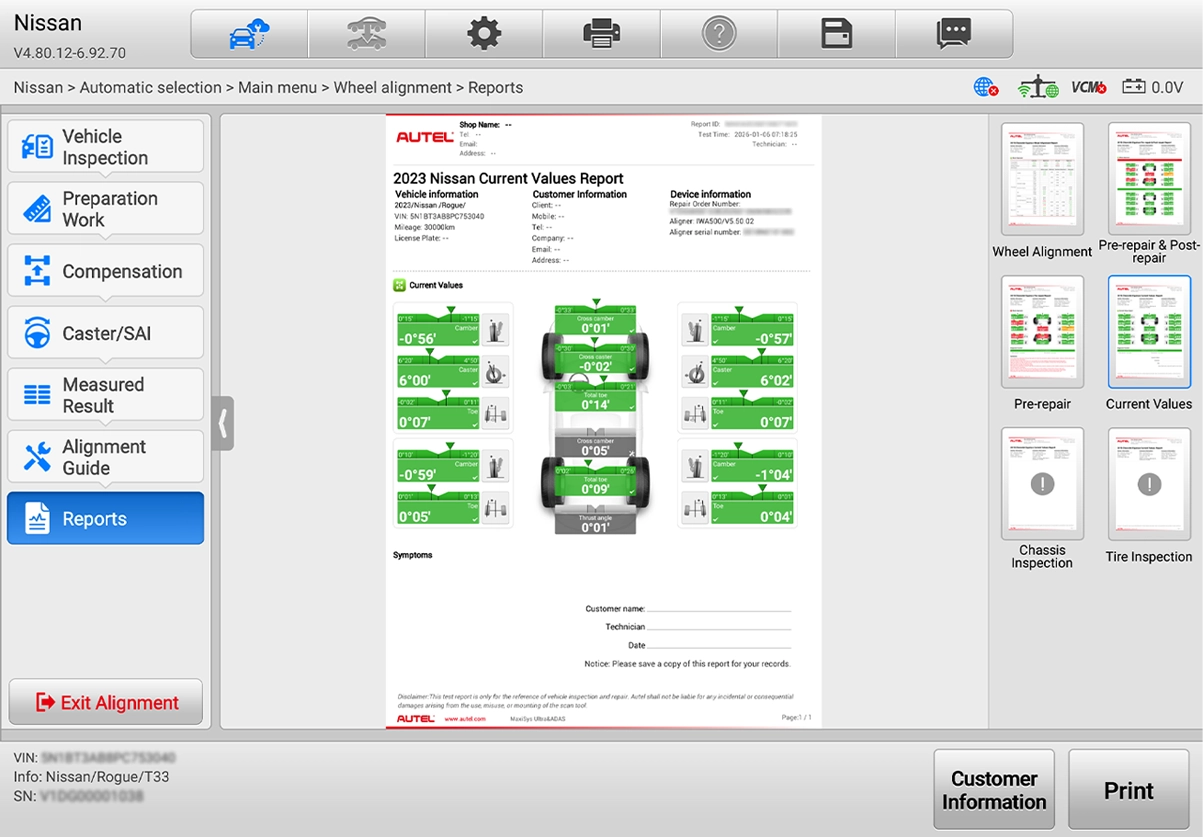Image resolution: width=1203 pixels, height=837 pixels.
Task: Click the VCM connection status icon
Action: pyautogui.click(x=1088, y=88)
